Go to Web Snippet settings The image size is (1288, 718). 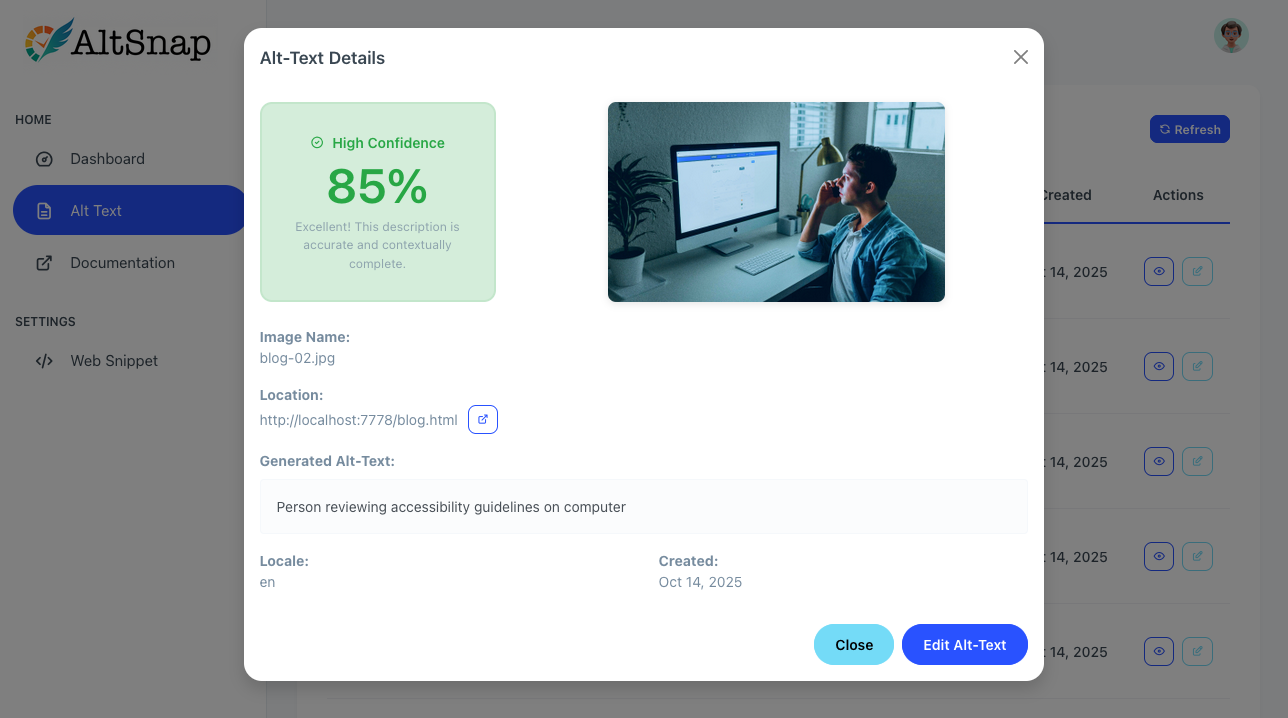tap(114, 361)
